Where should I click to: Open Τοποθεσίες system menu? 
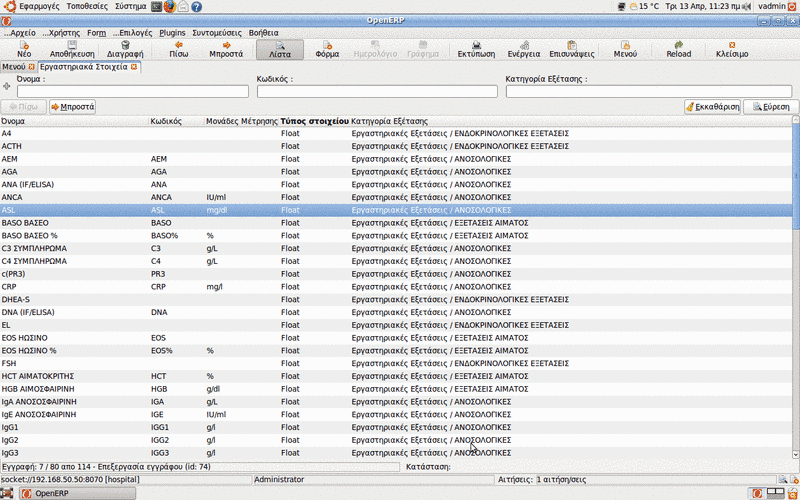(x=87, y=6)
